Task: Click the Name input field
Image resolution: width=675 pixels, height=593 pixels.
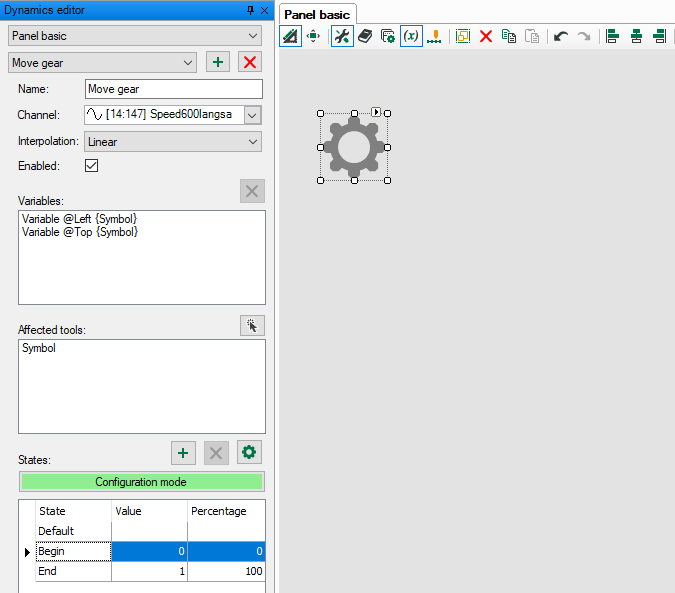Action: click(173, 89)
